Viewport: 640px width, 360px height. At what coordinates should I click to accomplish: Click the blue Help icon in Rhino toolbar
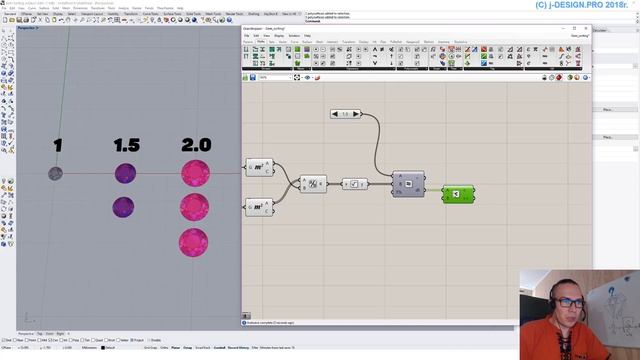(x=229, y=20)
